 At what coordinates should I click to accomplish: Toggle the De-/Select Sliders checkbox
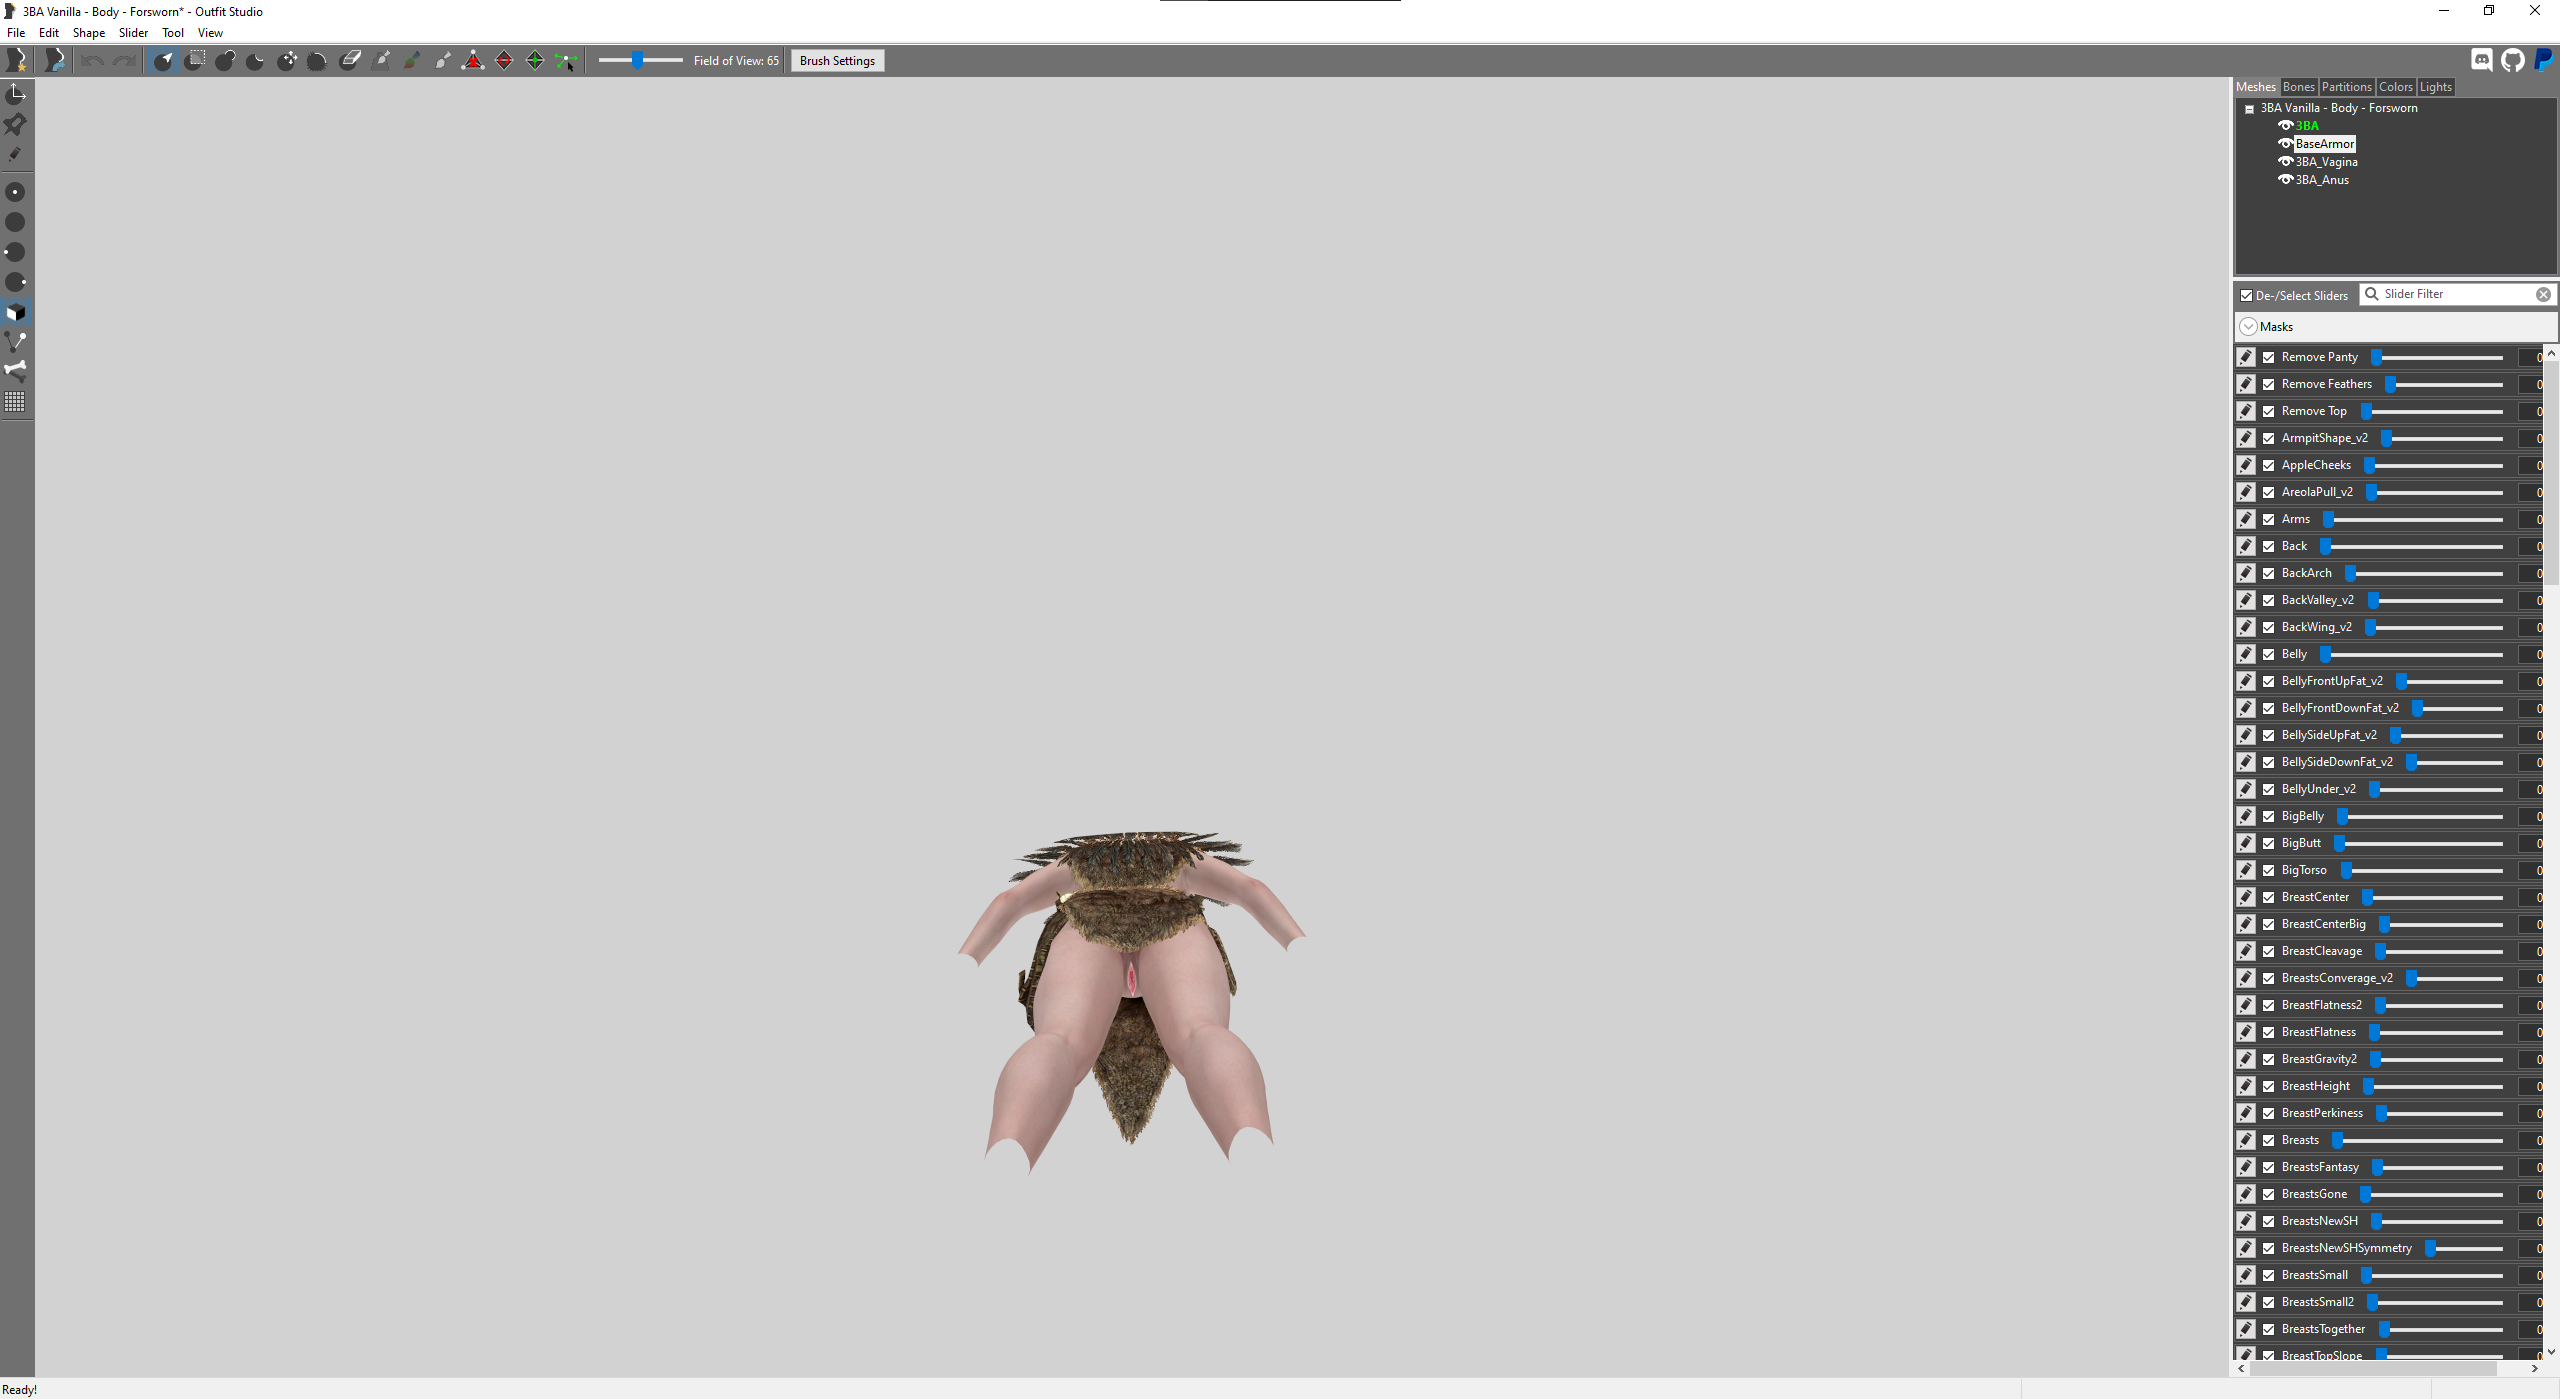click(2246, 295)
